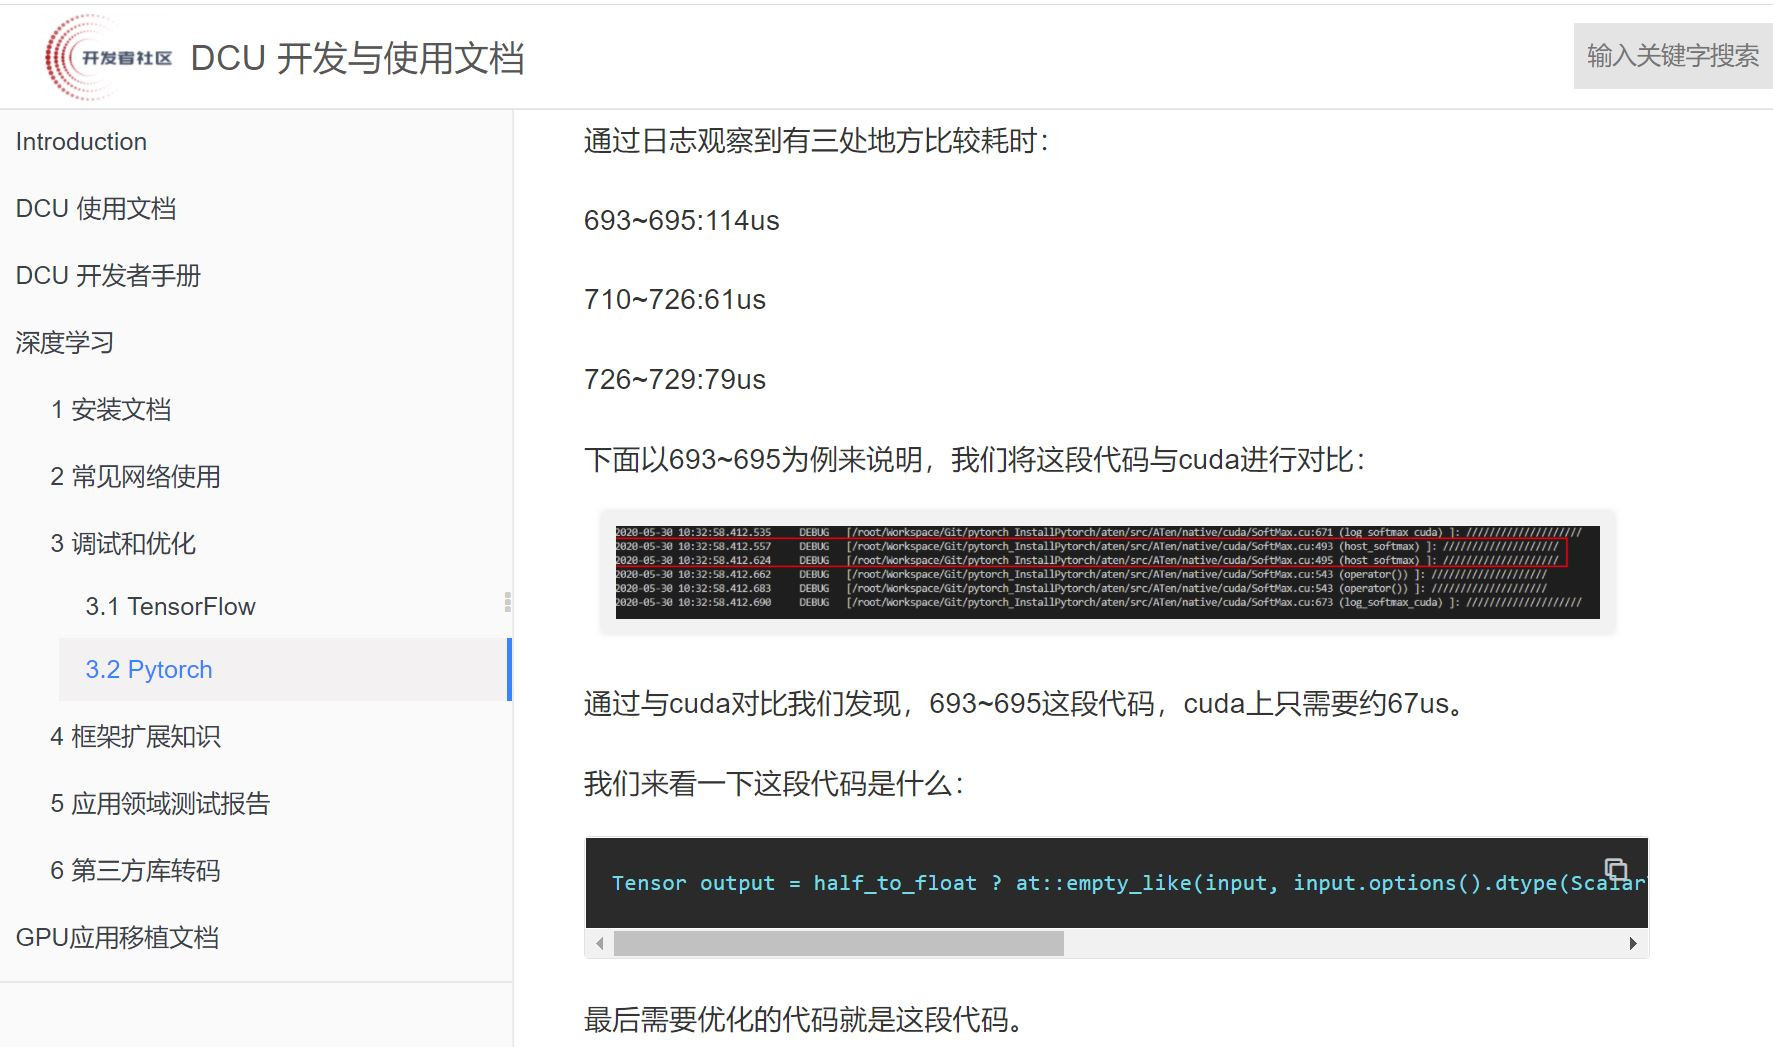The width and height of the screenshot is (1773, 1047).
Task: Click the line 我们来看一下这段代码是什么
Action: 774,784
